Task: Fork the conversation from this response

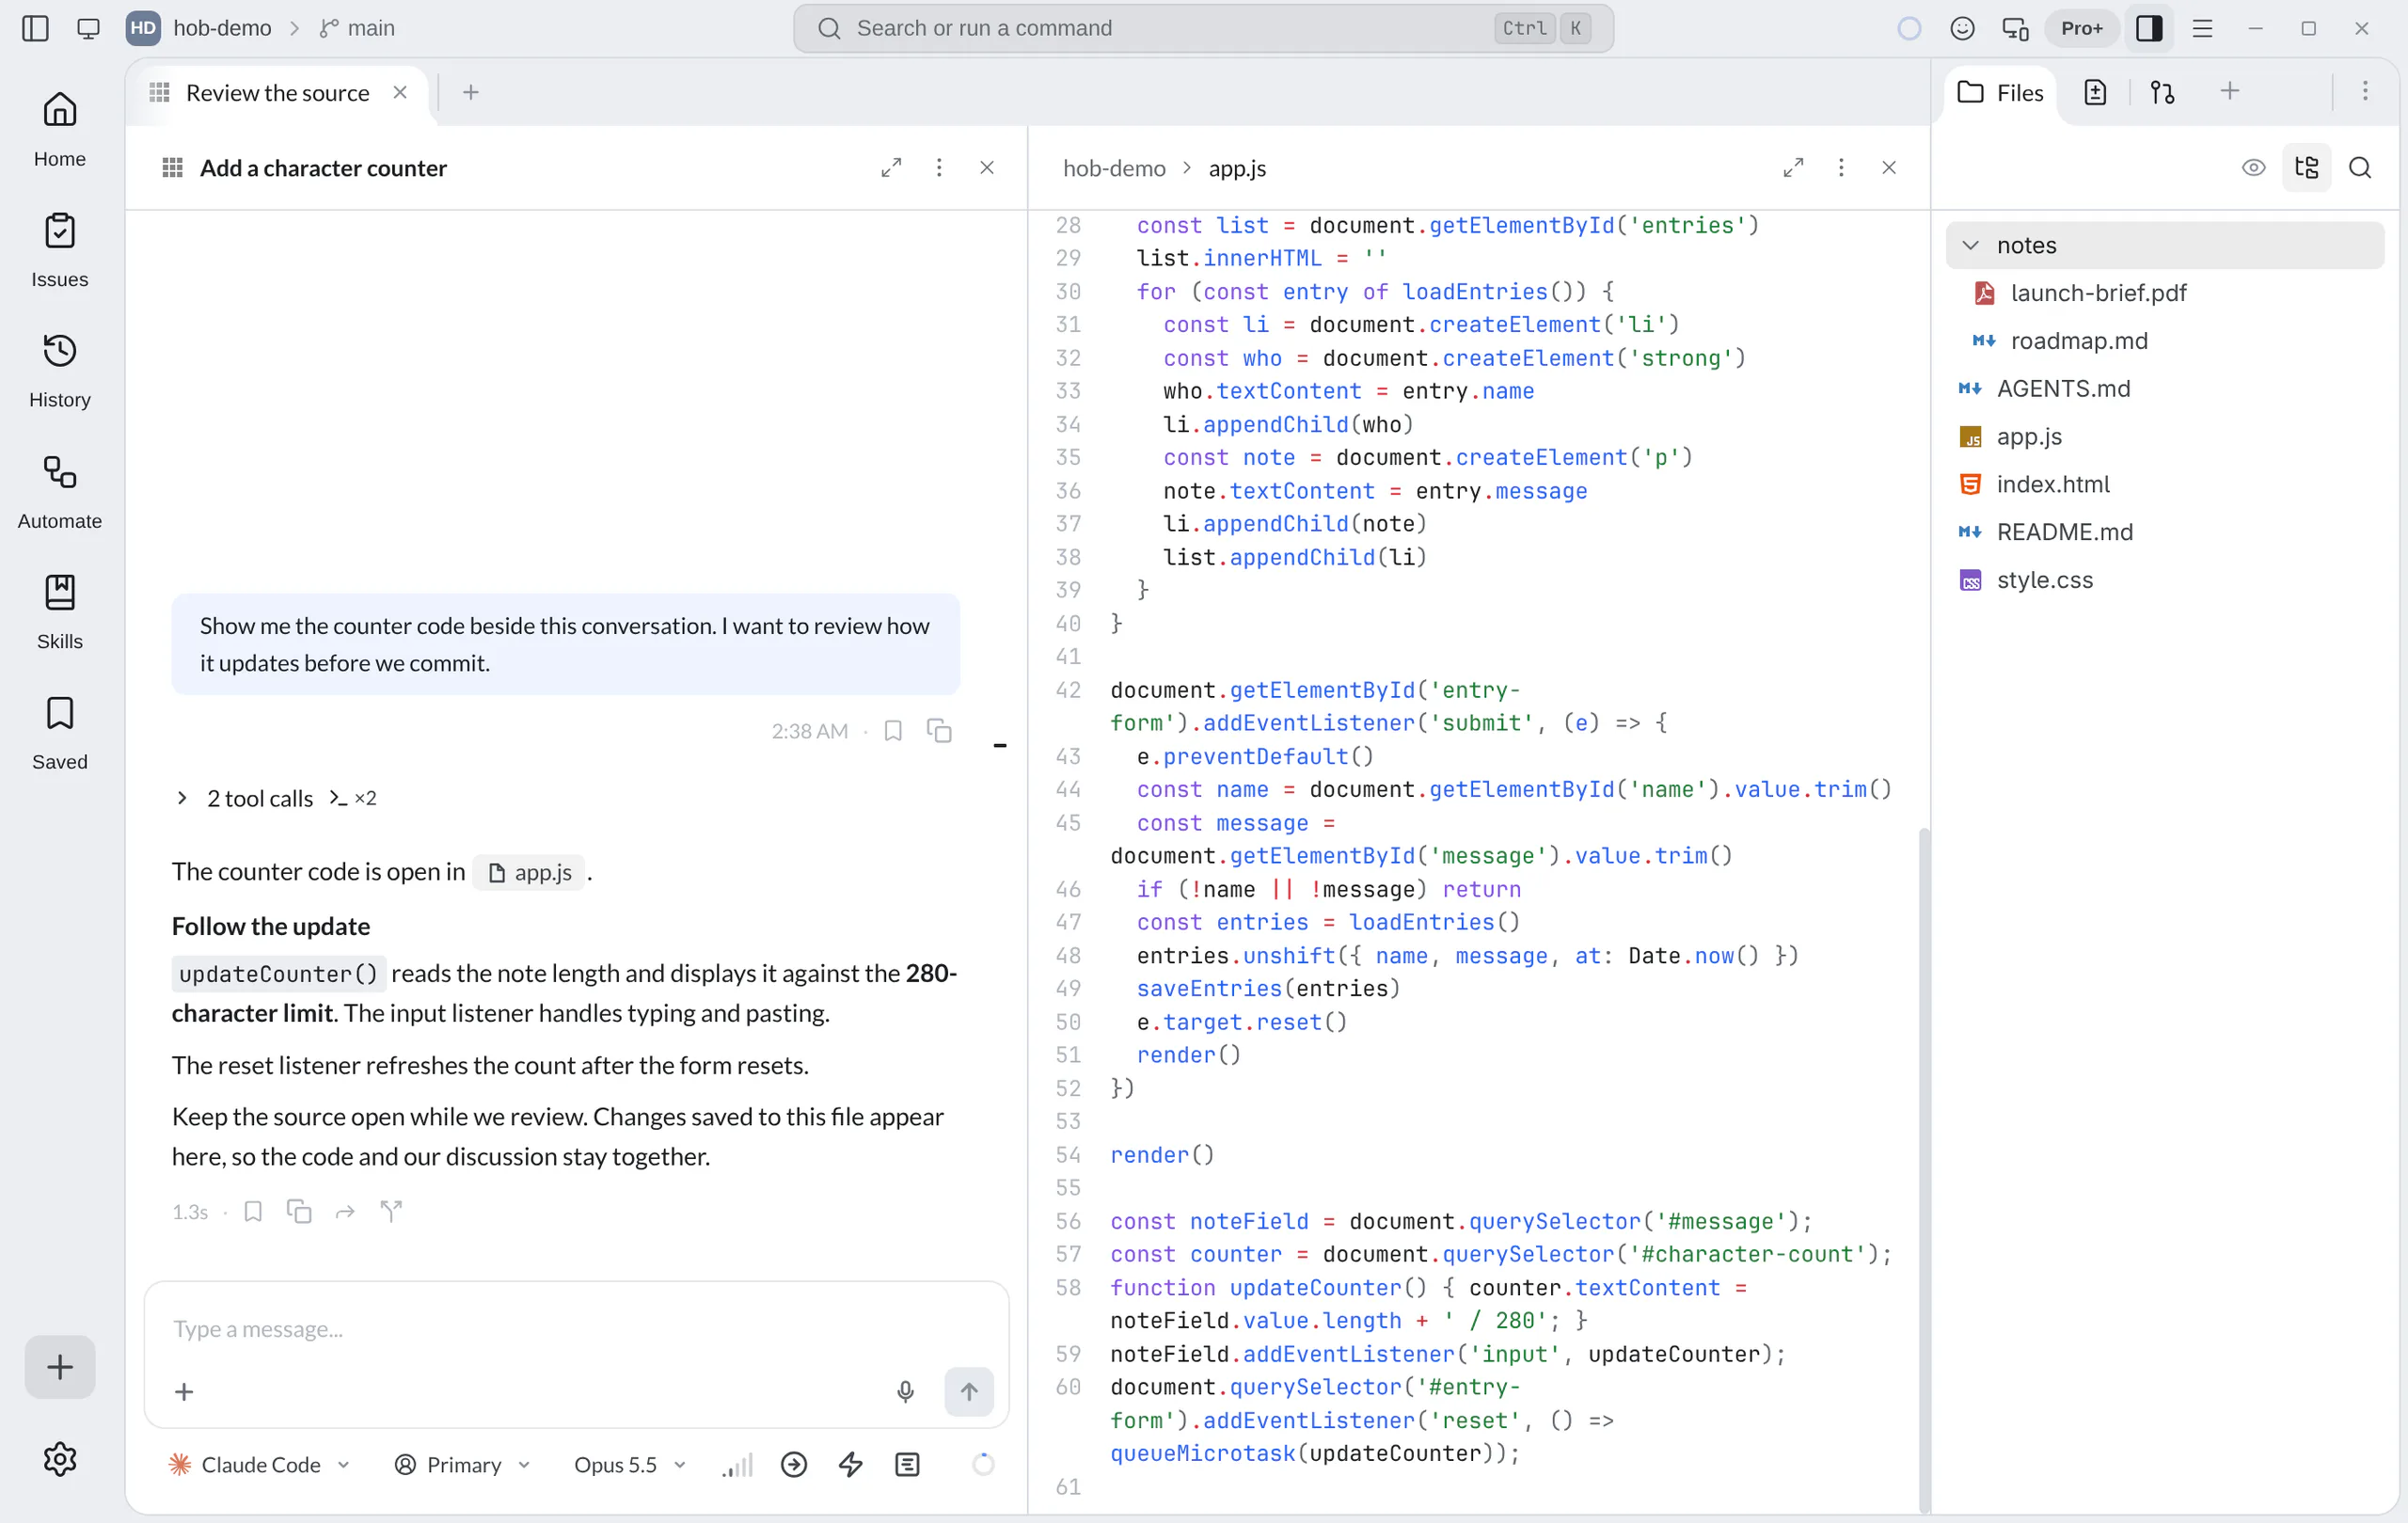Action: tap(391, 1211)
